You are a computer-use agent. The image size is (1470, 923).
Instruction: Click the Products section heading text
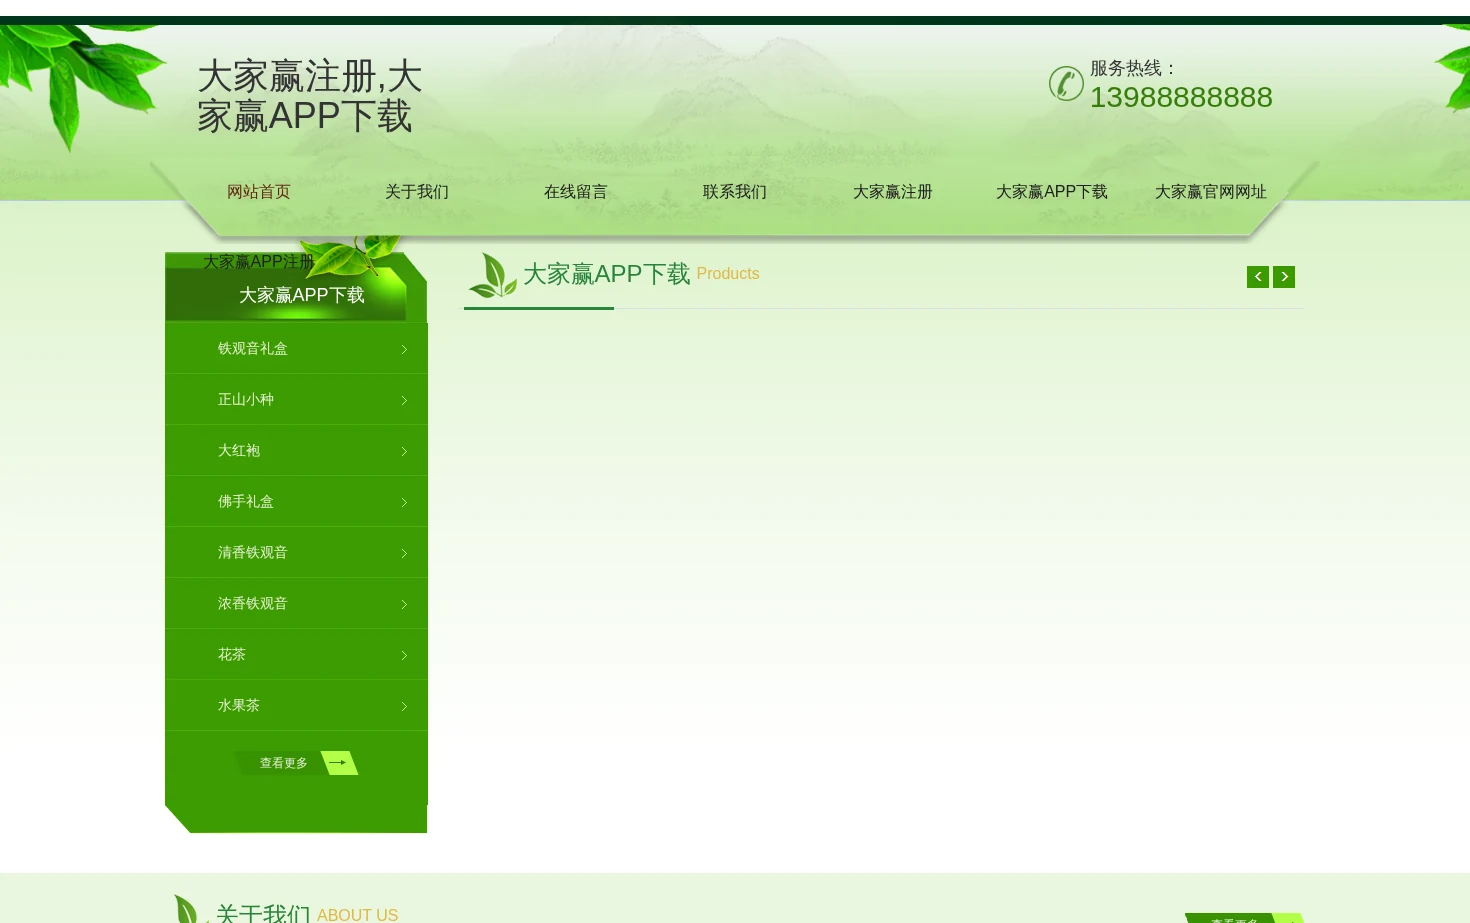[728, 274]
